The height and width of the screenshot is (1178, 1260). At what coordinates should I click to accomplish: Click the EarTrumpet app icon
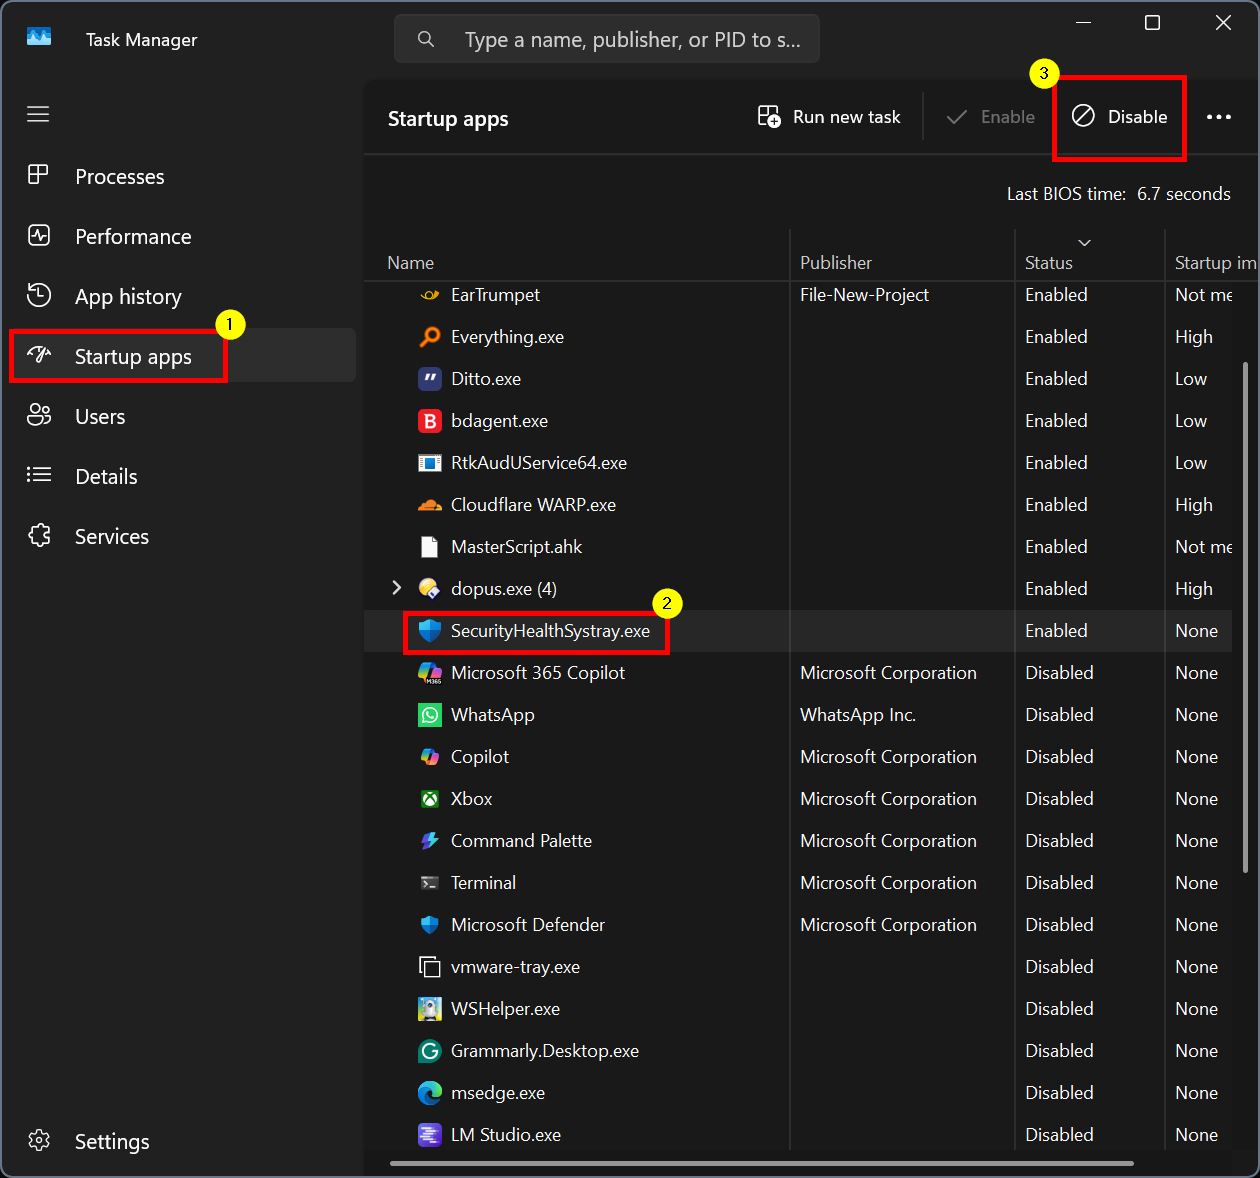(x=430, y=295)
